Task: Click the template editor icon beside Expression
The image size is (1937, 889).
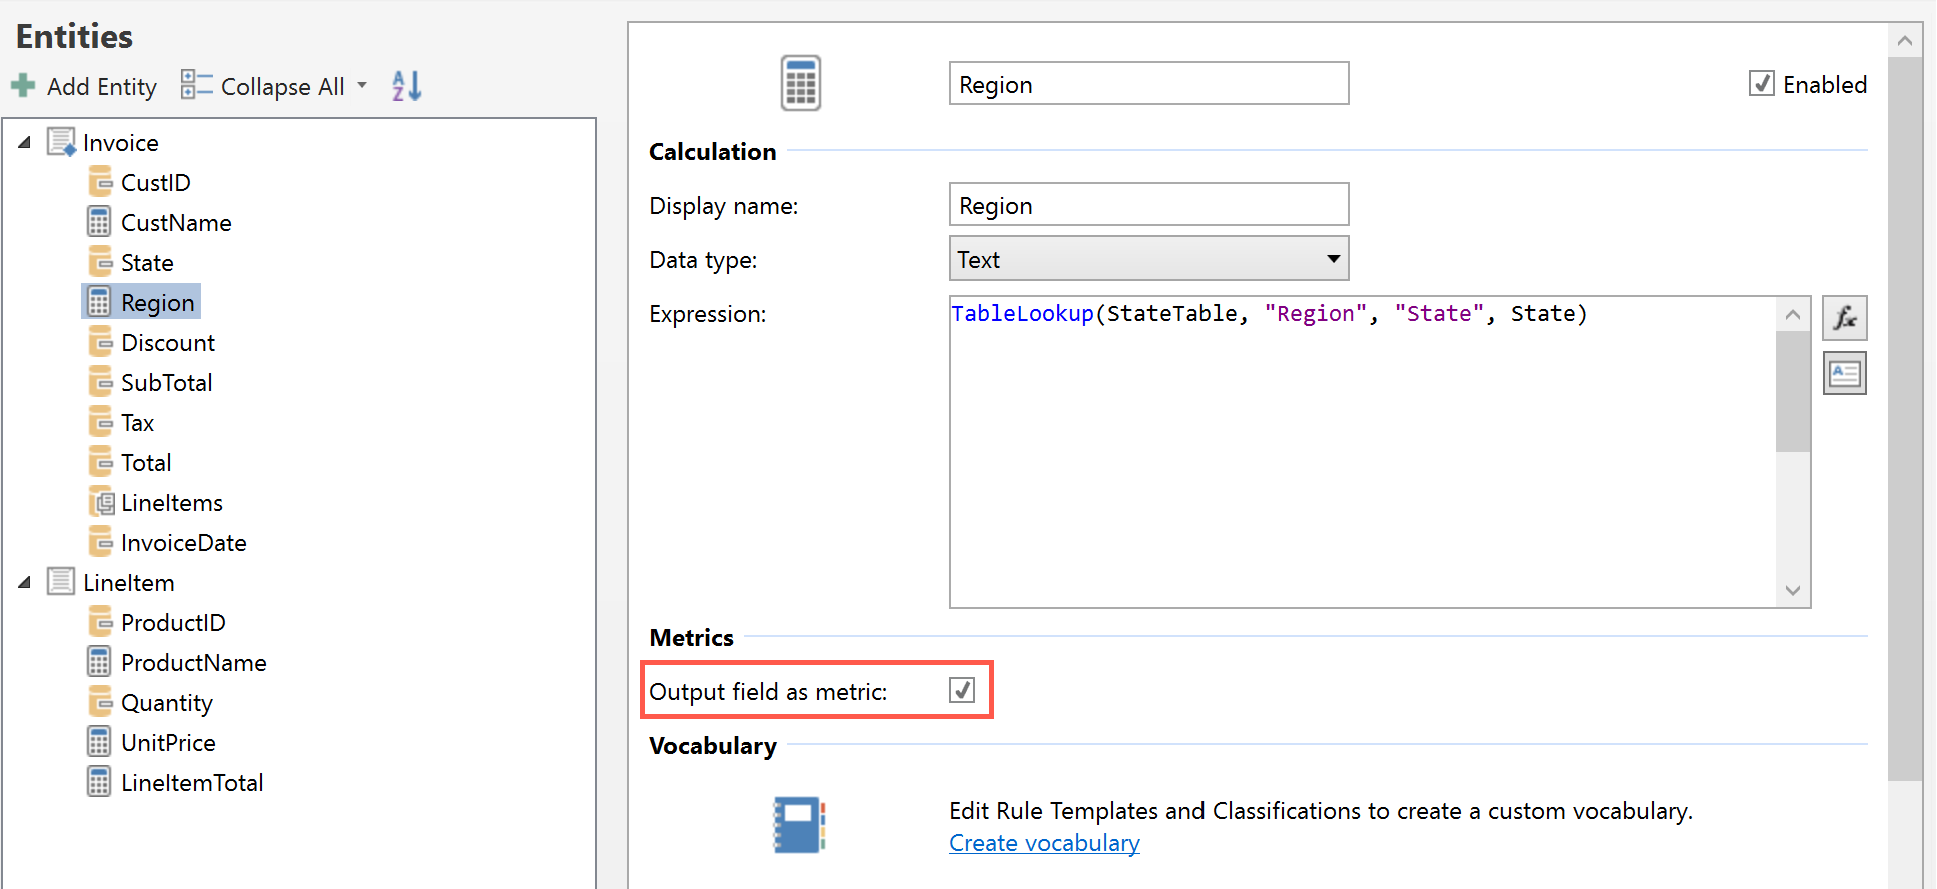Action: coord(1844,374)
